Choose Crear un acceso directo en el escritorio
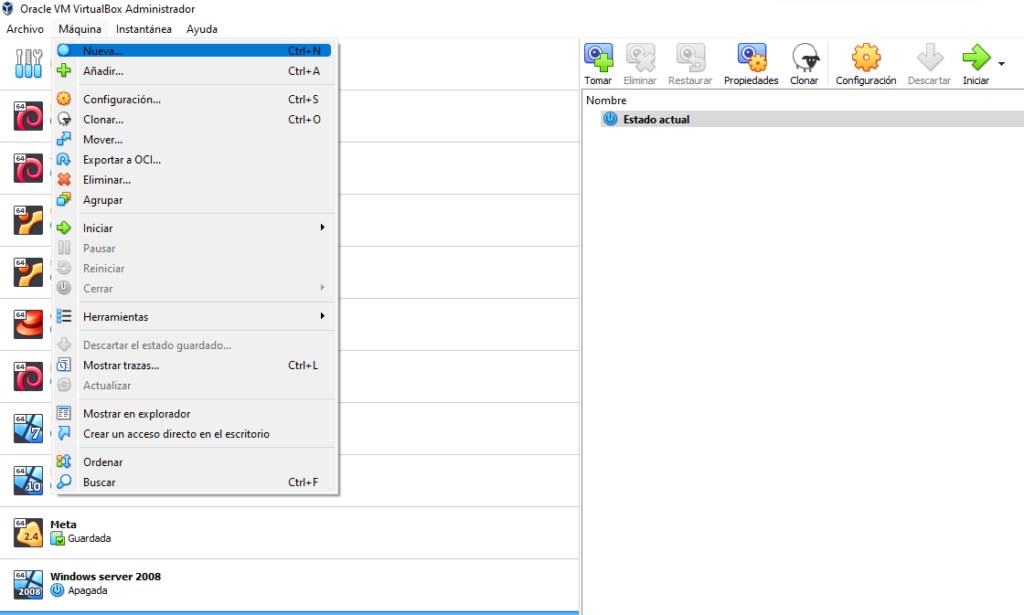This screenshot has width=1024, height=615. [x=193, y=434]
